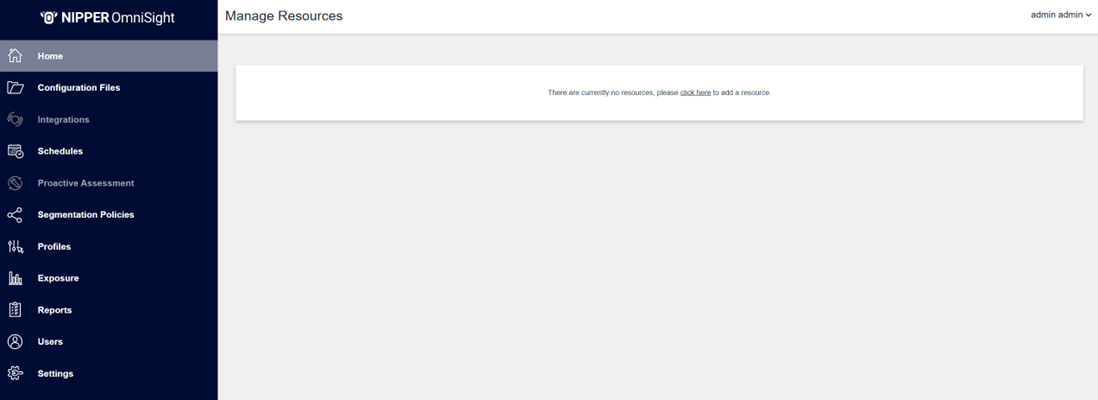Image resolution: width=1098 pixels, height=400 pixels.
Task: Open Schedules from the sidebar text
Action: point(60,151)
